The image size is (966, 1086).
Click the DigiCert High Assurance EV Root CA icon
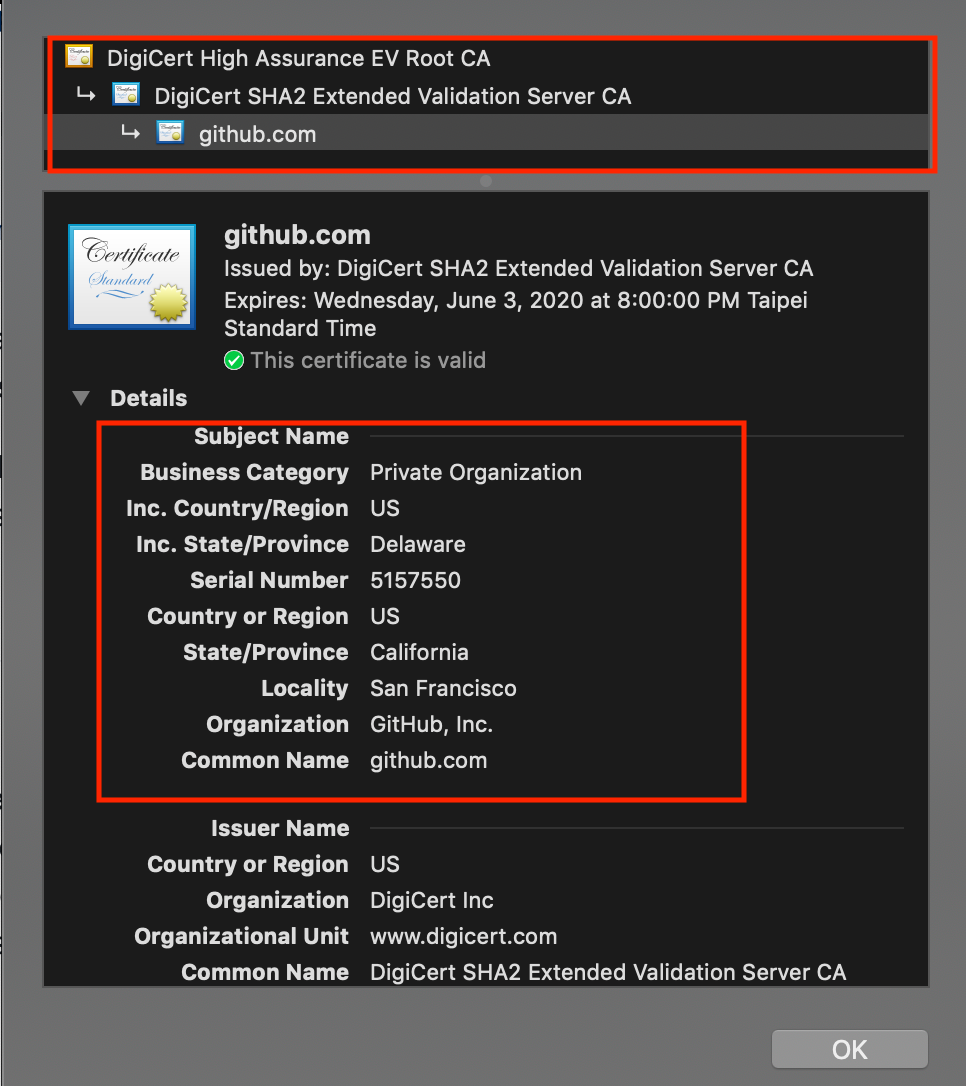point(79,56)
